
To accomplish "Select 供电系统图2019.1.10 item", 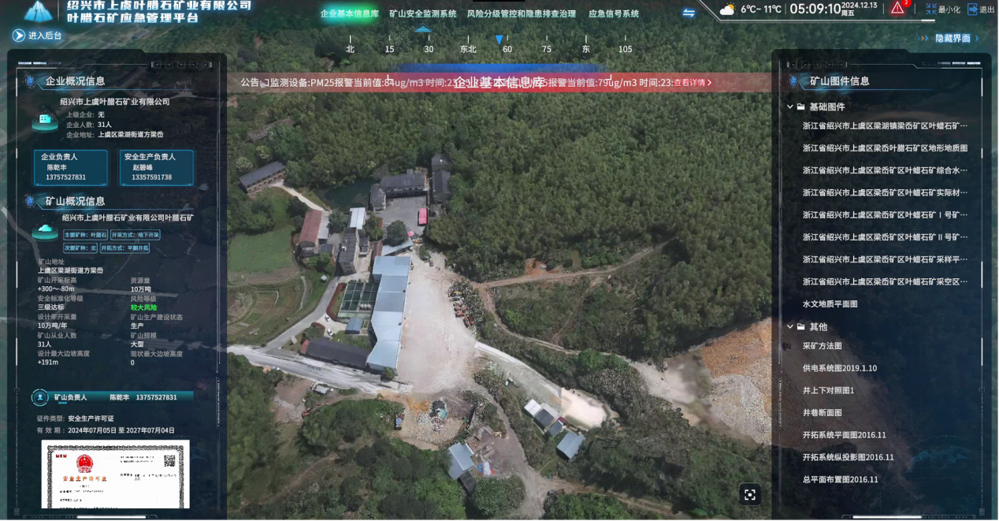I will coord(839,369).
